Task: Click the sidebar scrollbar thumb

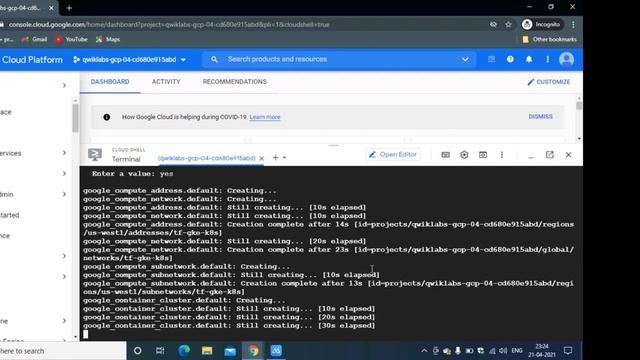Action: pyautogui.click(x=76, y=118)
